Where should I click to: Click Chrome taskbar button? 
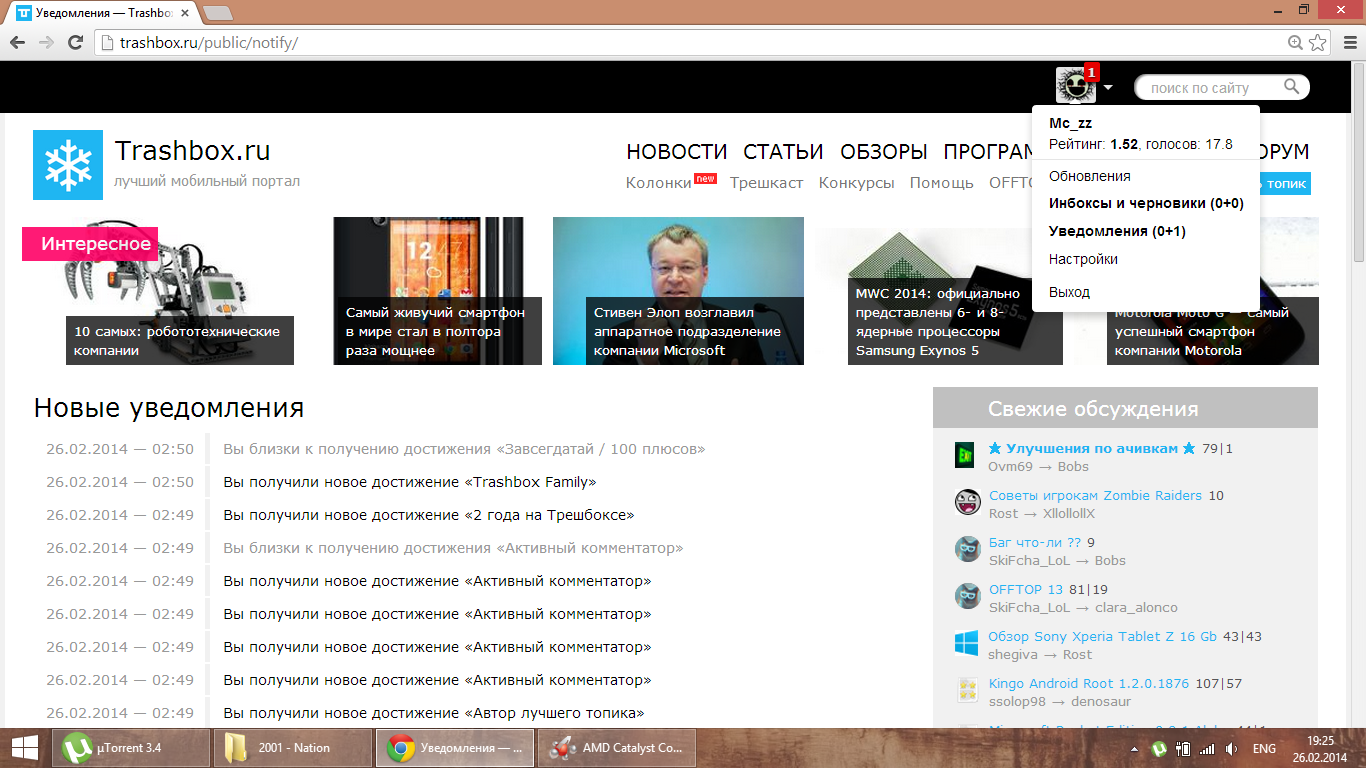(455, 747)
